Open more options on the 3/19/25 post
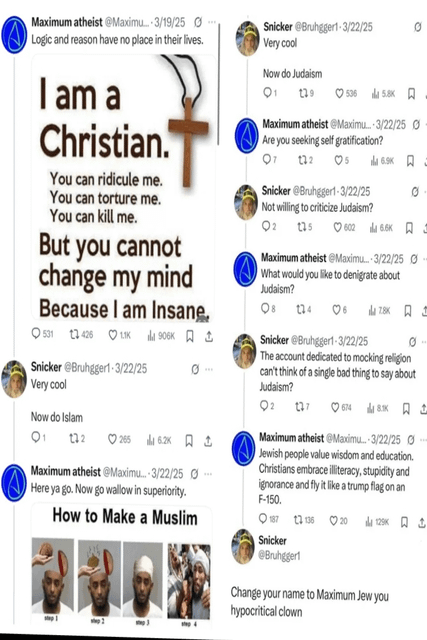The height and width of the screenshot is (640, 427). pyautogui.click(x=212, y=22)
